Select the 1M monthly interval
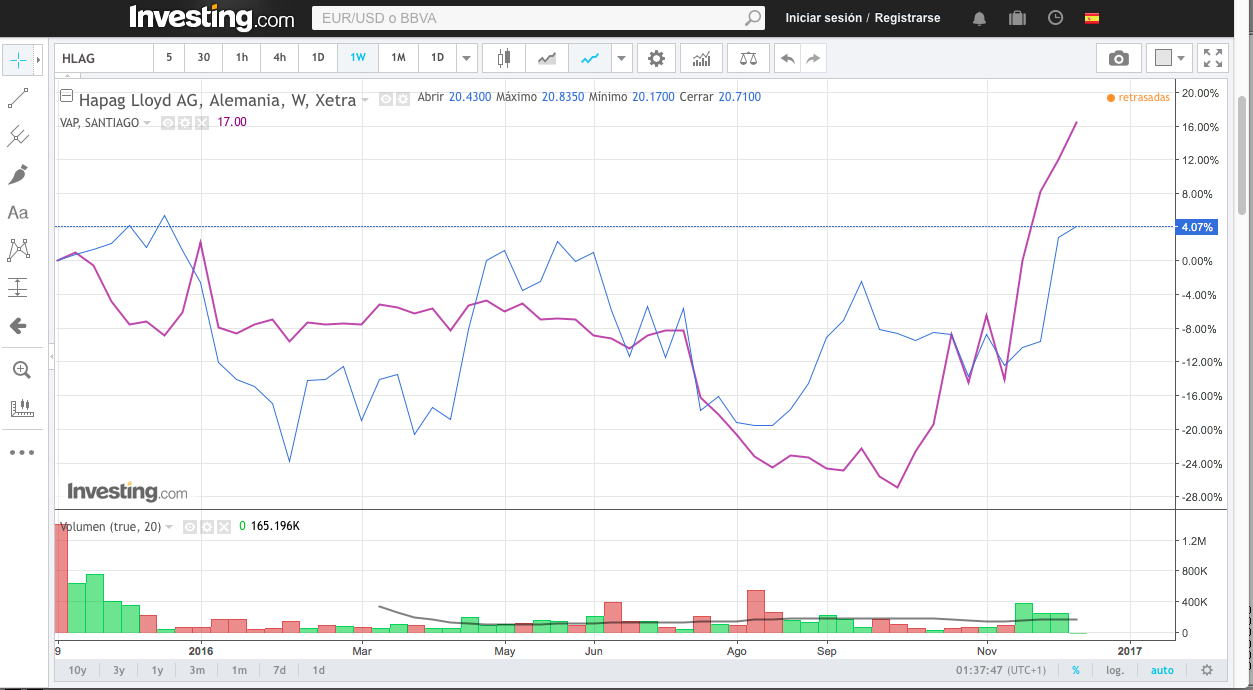This screenshot has height=690, width=1253. pos(398,58)
